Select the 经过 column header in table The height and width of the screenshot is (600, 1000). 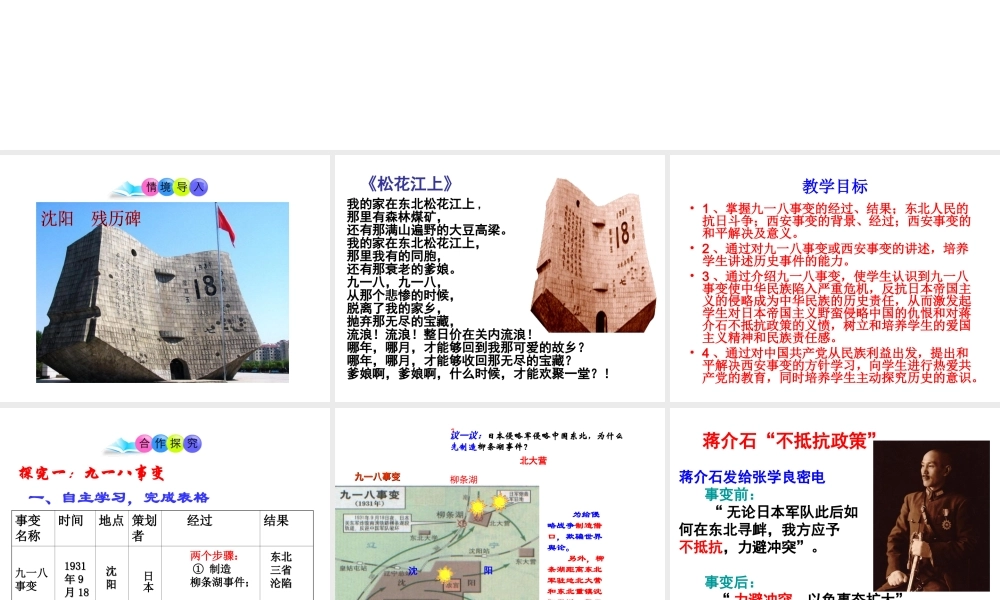[x=200, y=521]
